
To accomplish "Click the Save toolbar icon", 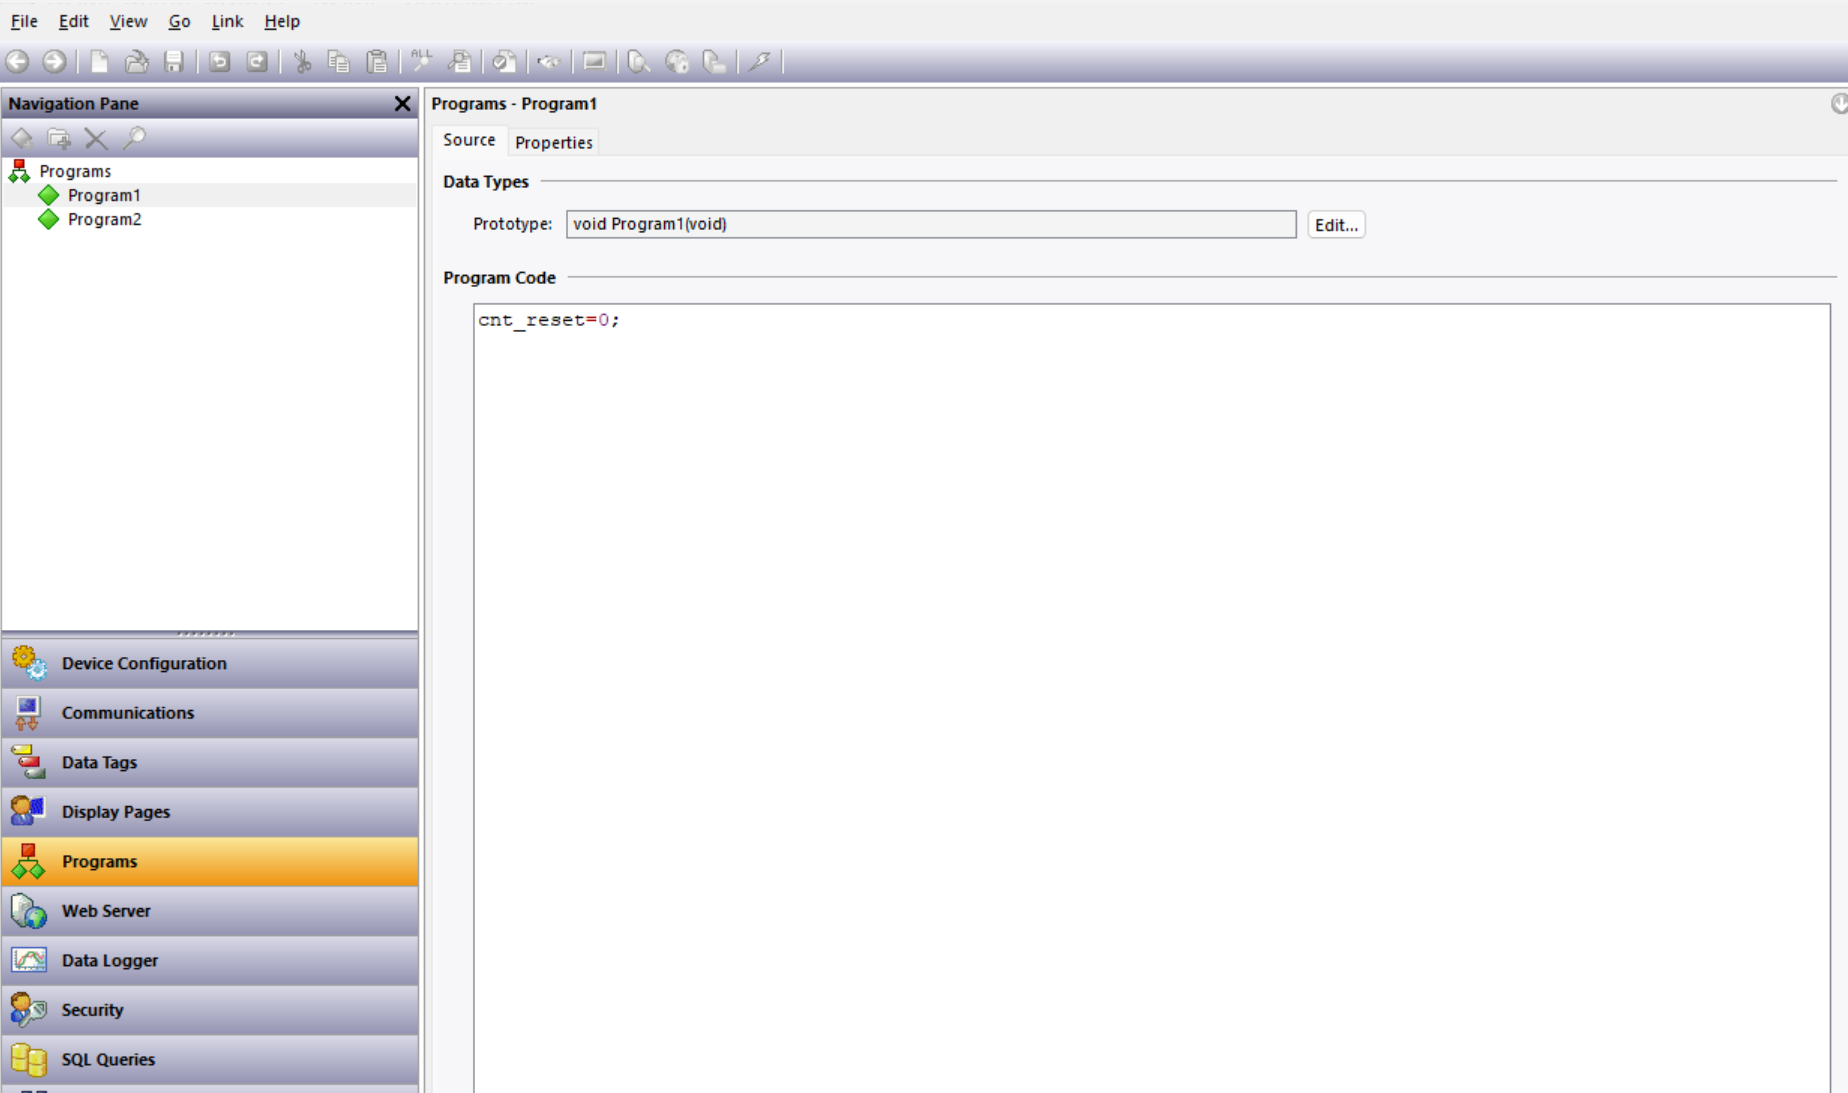I will (174, 62).
